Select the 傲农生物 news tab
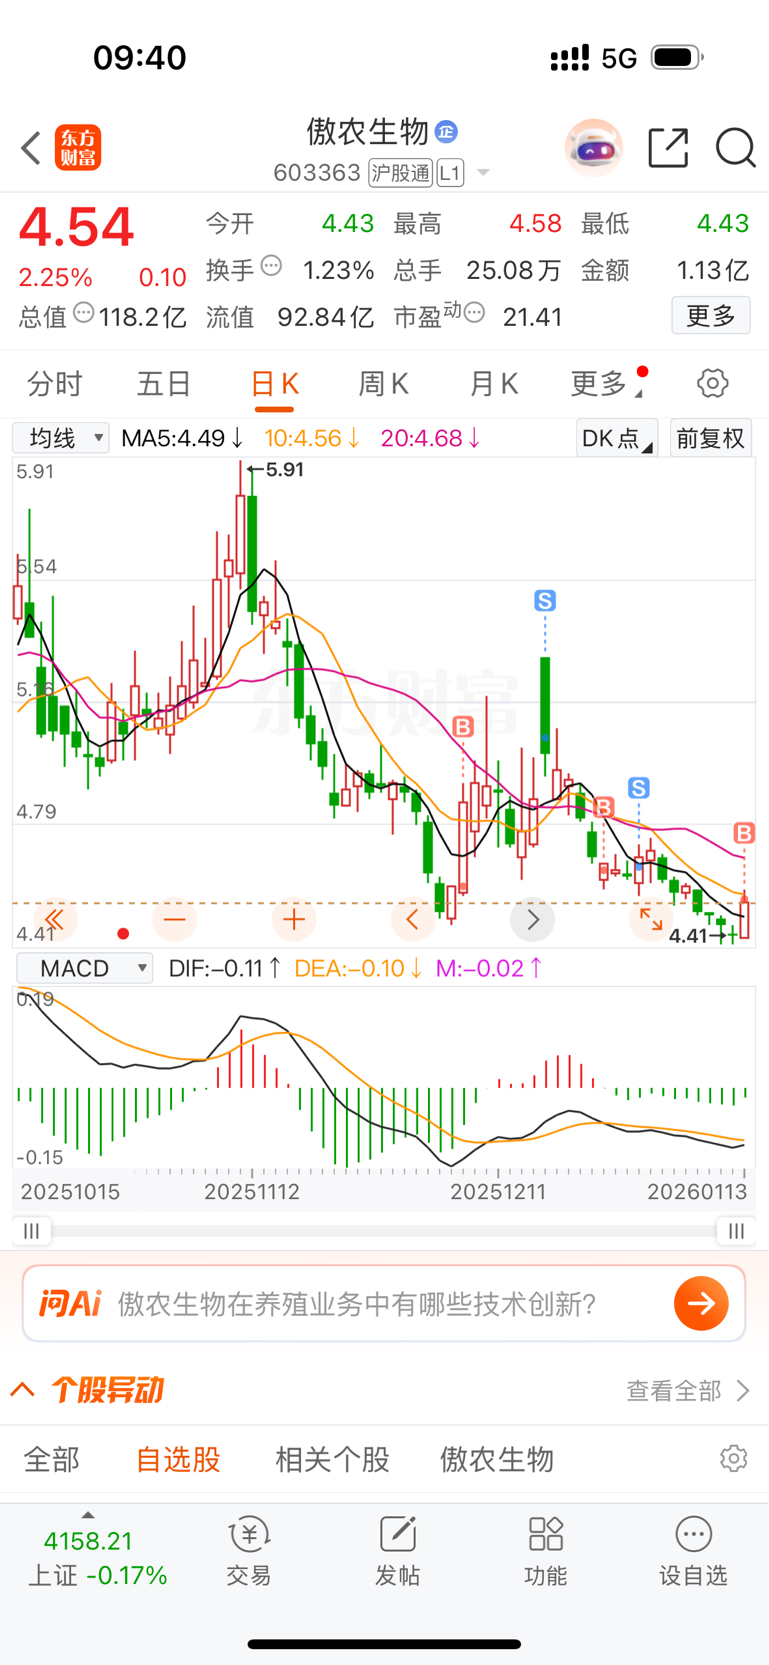 click(497, 1459)
